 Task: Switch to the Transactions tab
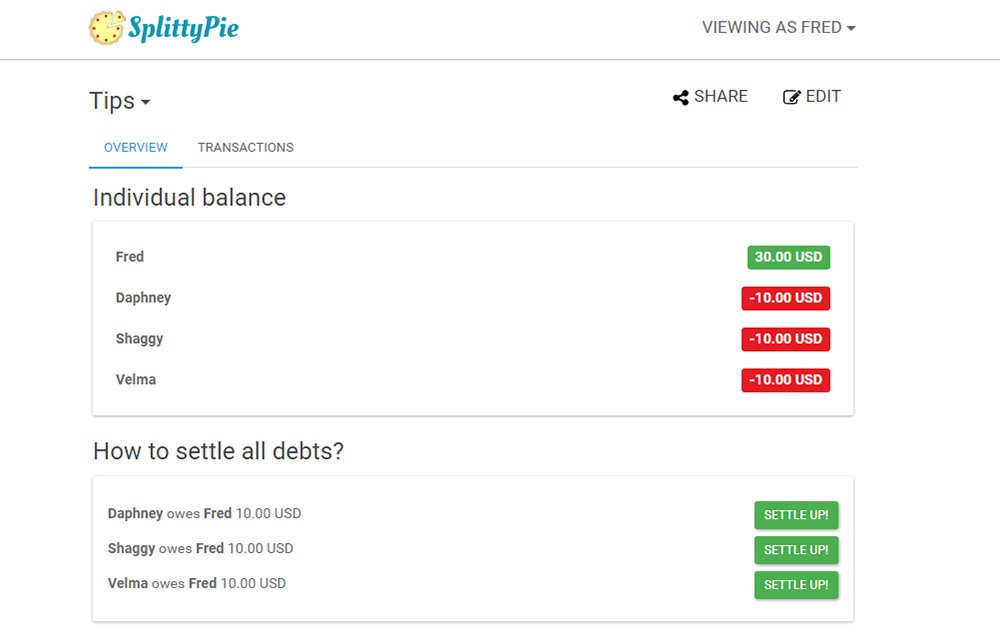(246, 147)
